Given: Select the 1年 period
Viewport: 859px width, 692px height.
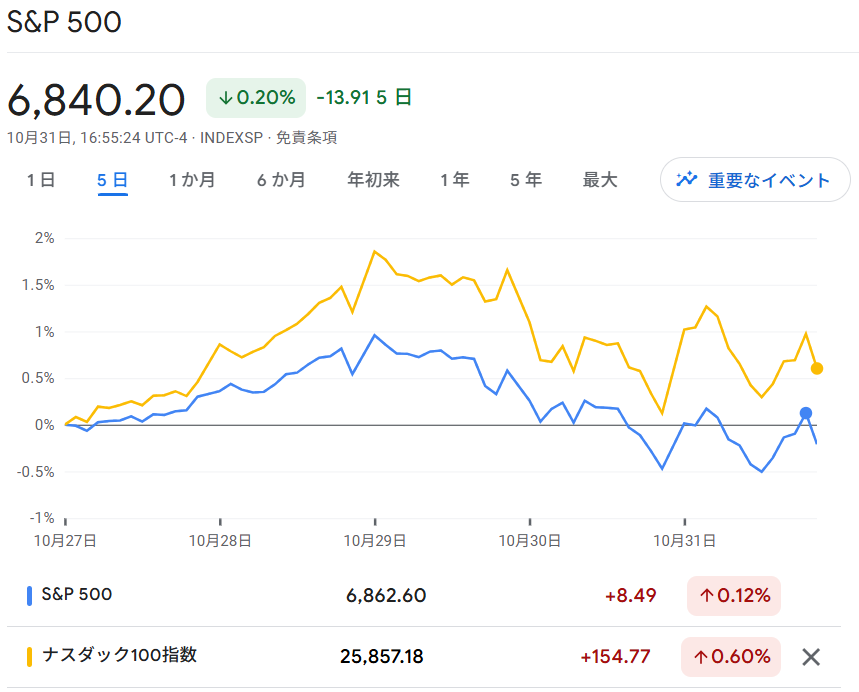Looking at the screenshot, I should [454, 179].
